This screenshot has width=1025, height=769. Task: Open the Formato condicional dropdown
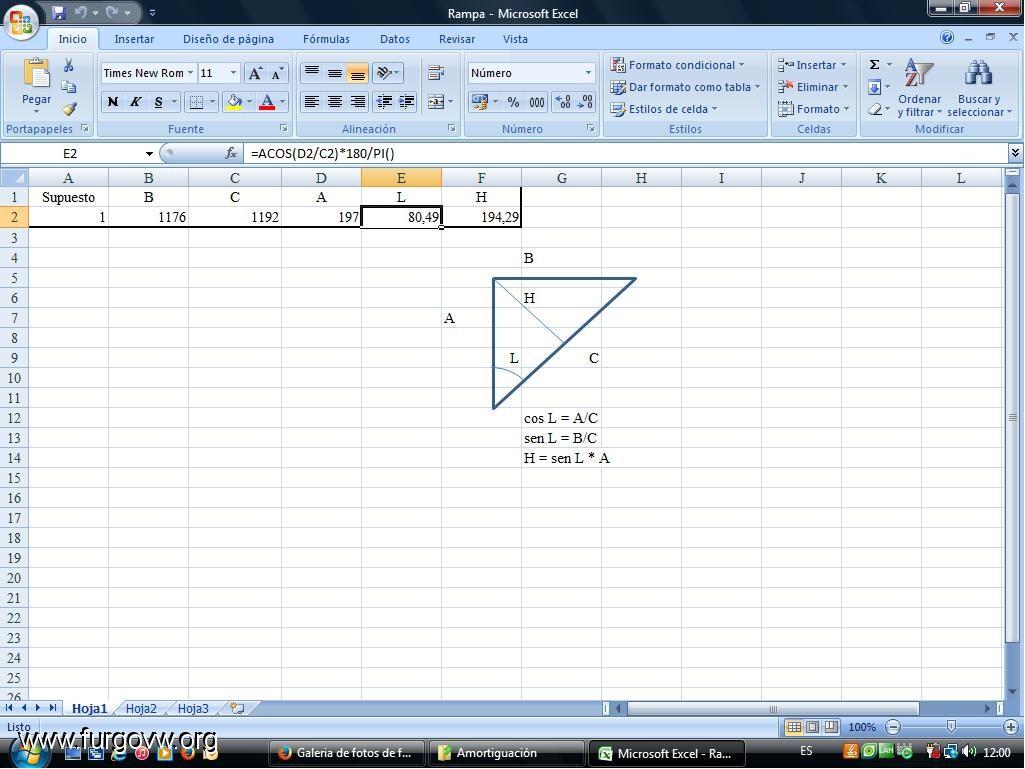[677, 65]
